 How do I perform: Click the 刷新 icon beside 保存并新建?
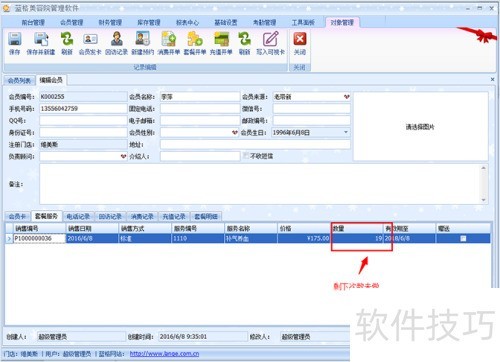(x=67, y=39)
